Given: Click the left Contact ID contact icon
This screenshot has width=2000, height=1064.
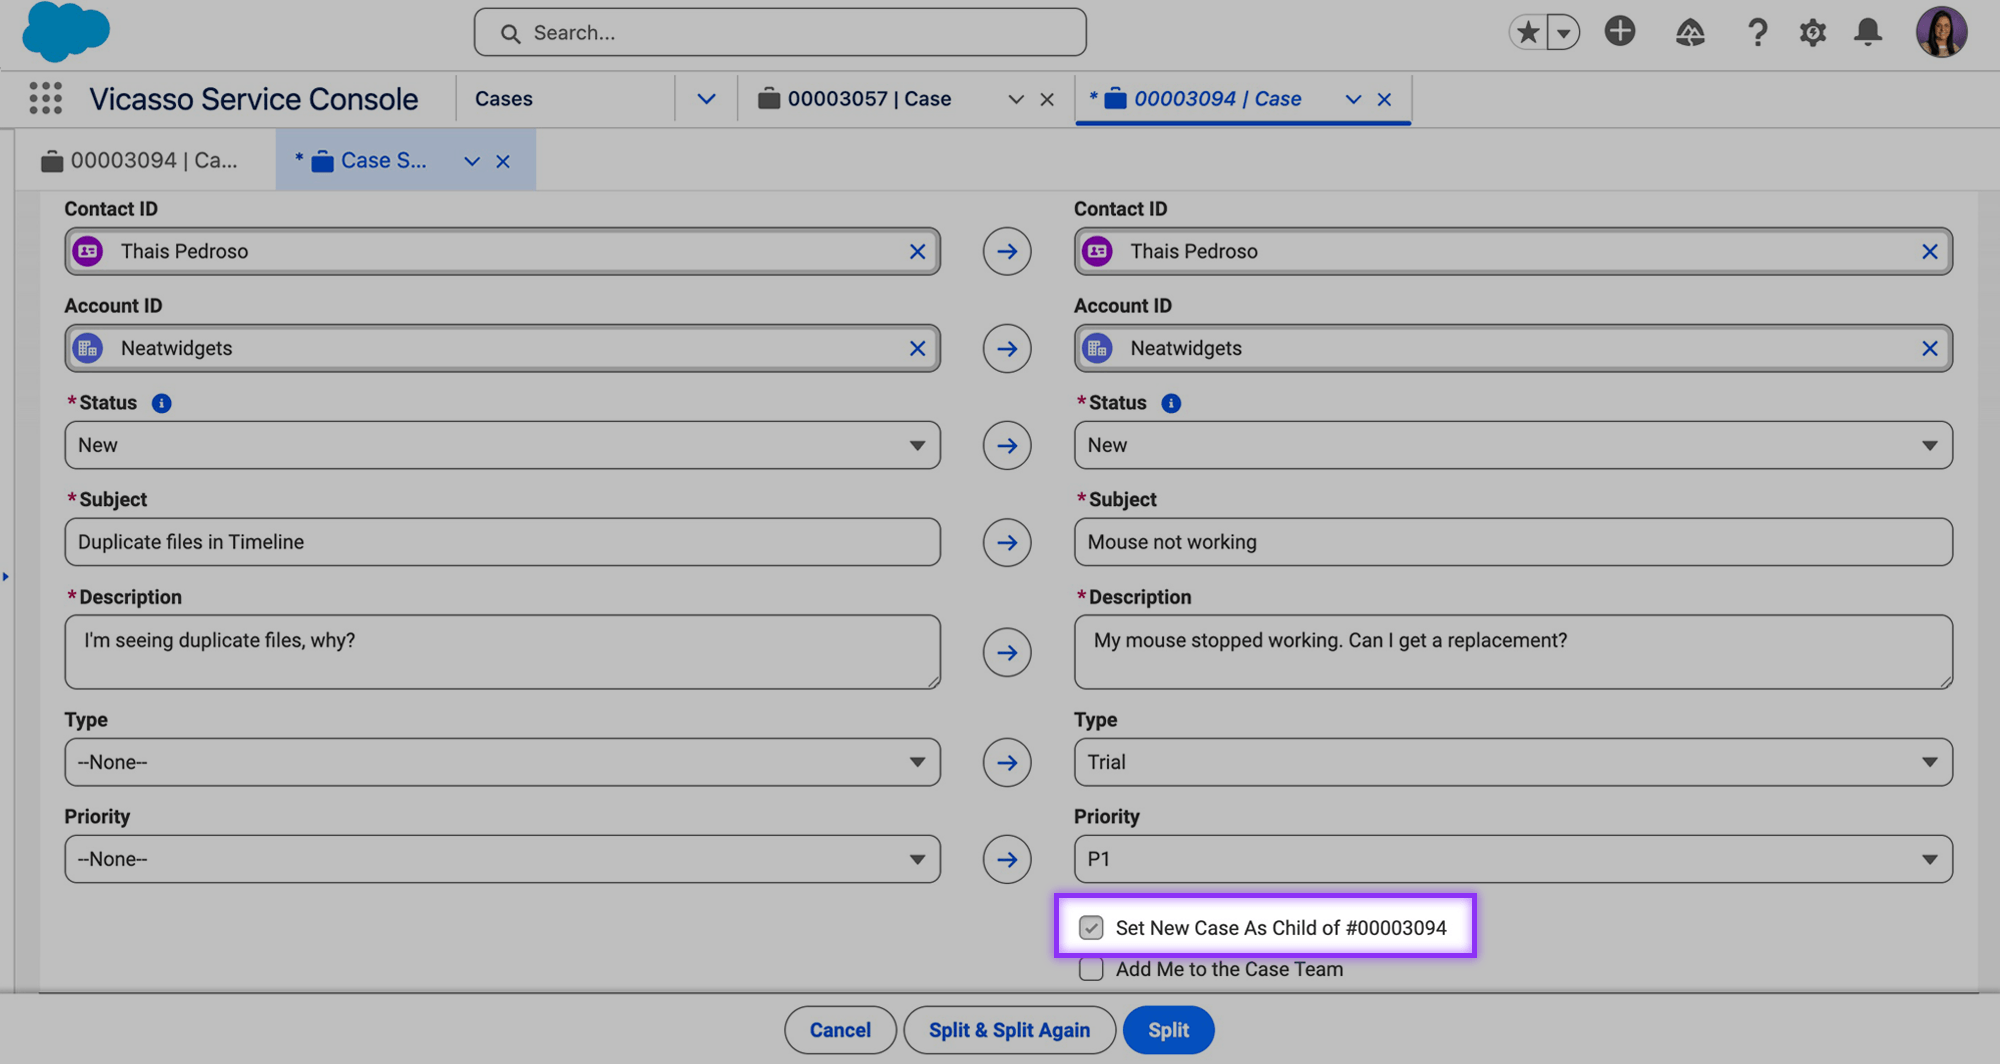Looking at the screenshot, I should point(88,251).
